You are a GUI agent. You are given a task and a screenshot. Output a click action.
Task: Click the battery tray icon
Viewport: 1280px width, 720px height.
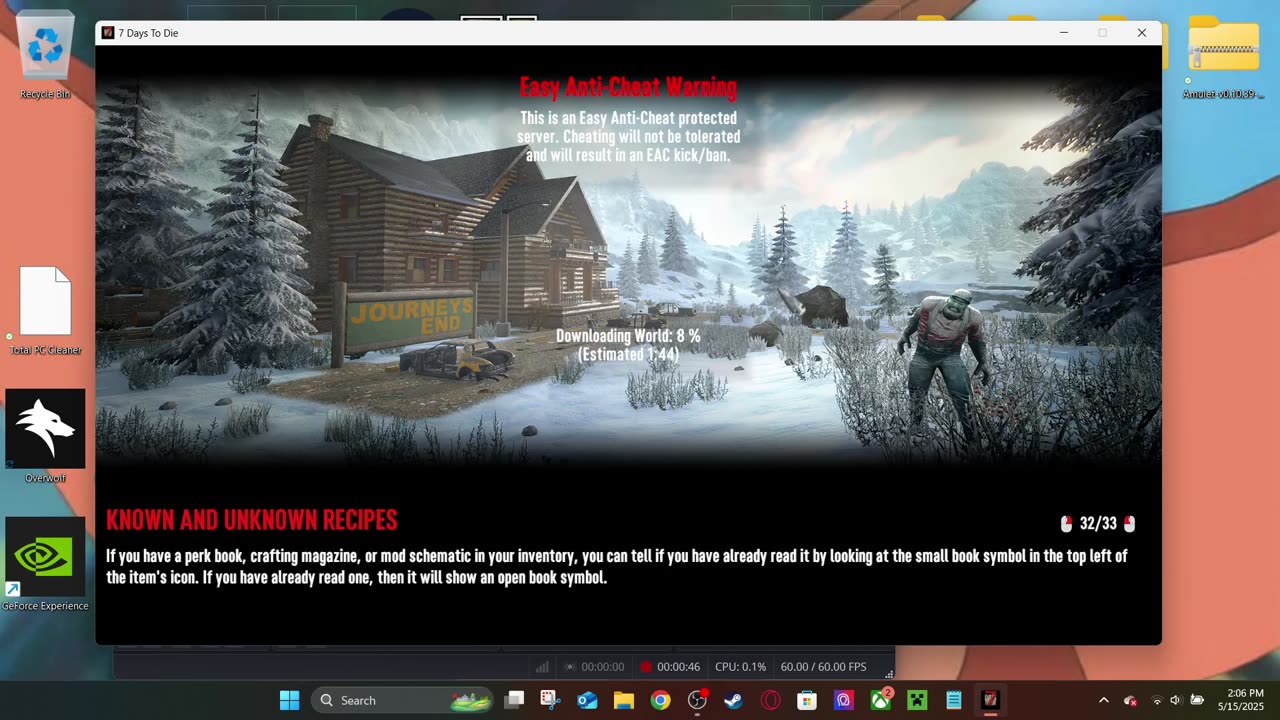tap(1197, 700)
